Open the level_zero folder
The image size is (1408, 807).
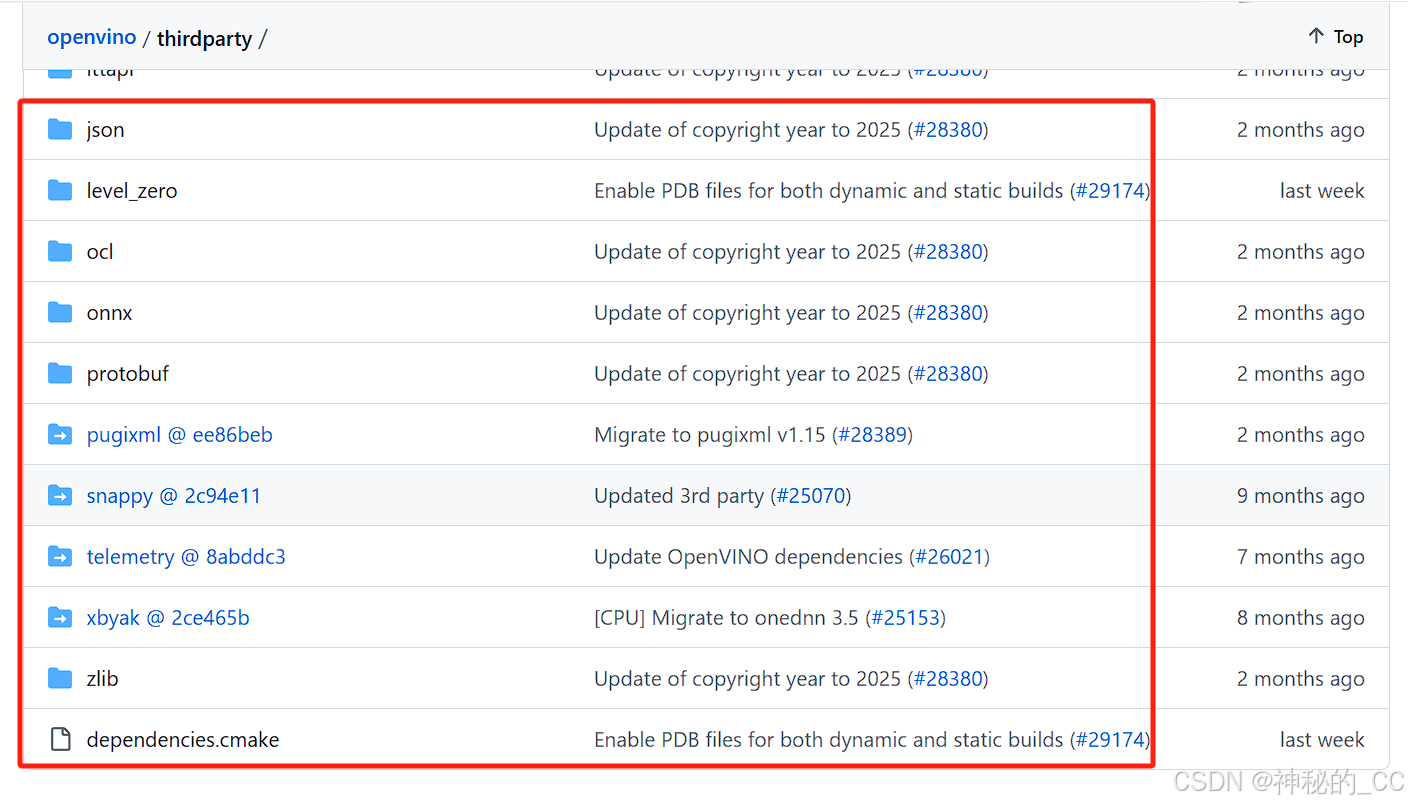[132, 191]
